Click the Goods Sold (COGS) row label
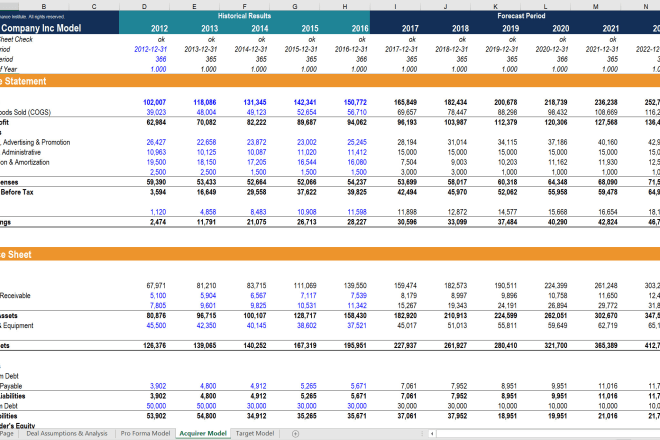Screen dimensions: 660x440 pos(25,112)
